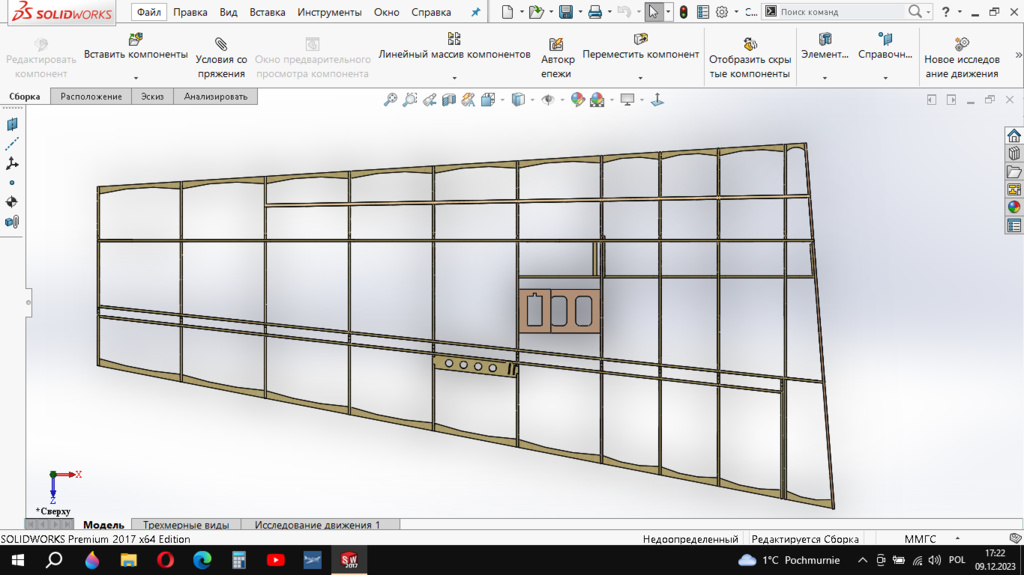This screenshot has height=575, width=1024.
Task: Toggle Отобразить скрытые компоненты
Action: point(749,44)
